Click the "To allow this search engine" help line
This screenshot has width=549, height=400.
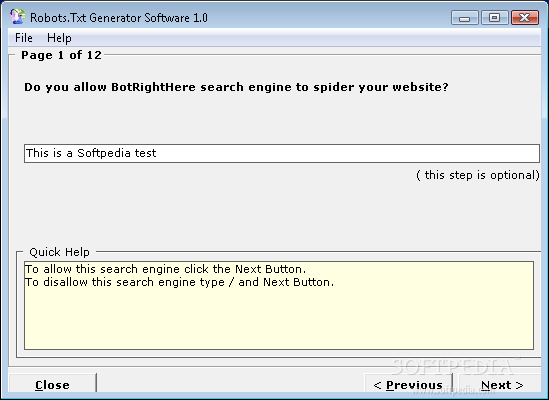pos(165,269)
